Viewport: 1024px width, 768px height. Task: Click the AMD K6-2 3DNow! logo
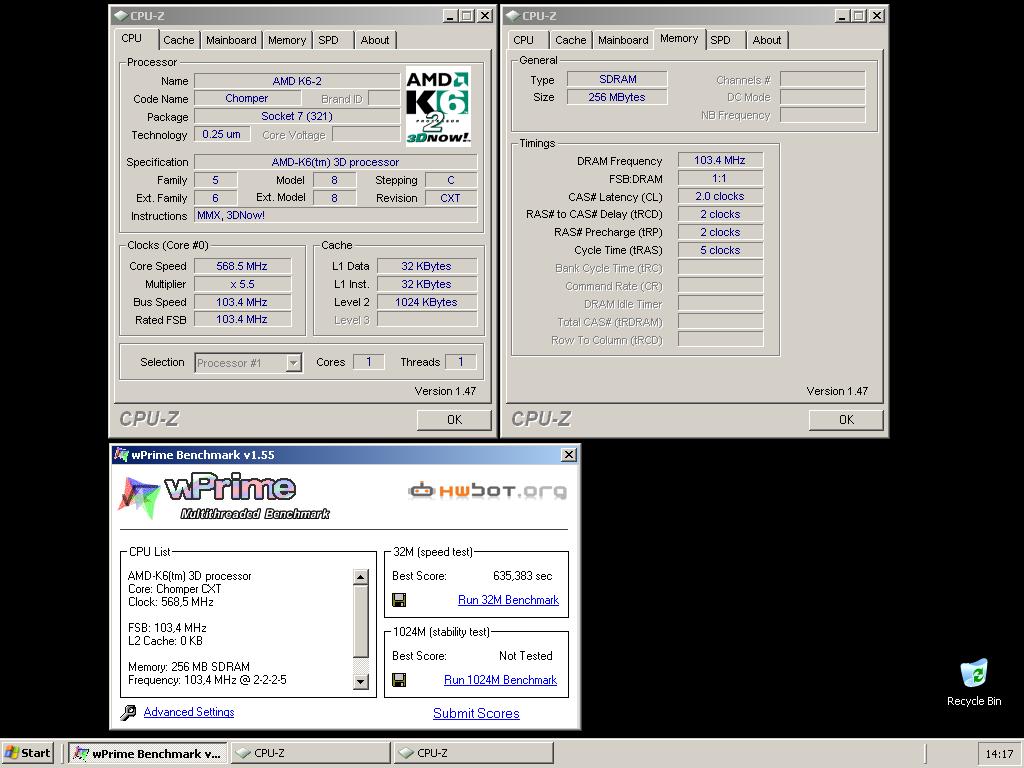tap(438, 106)
